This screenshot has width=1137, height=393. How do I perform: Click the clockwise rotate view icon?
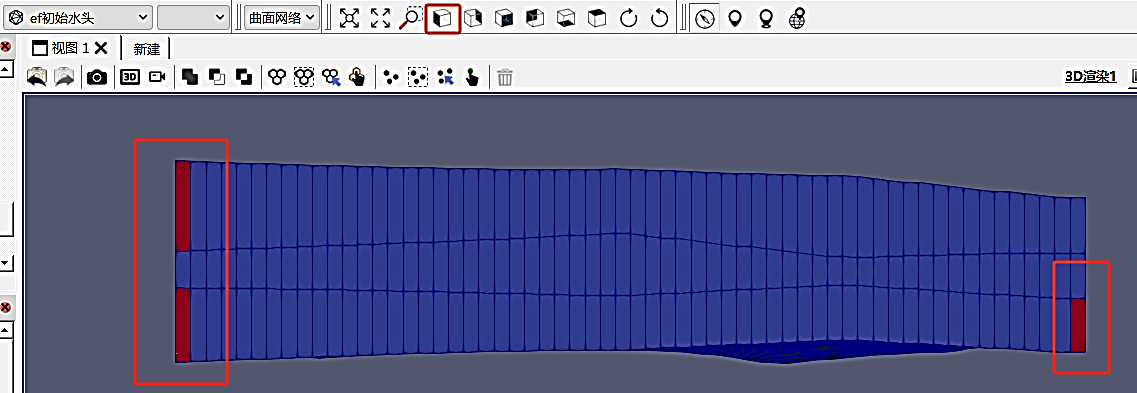coord(628,18)
